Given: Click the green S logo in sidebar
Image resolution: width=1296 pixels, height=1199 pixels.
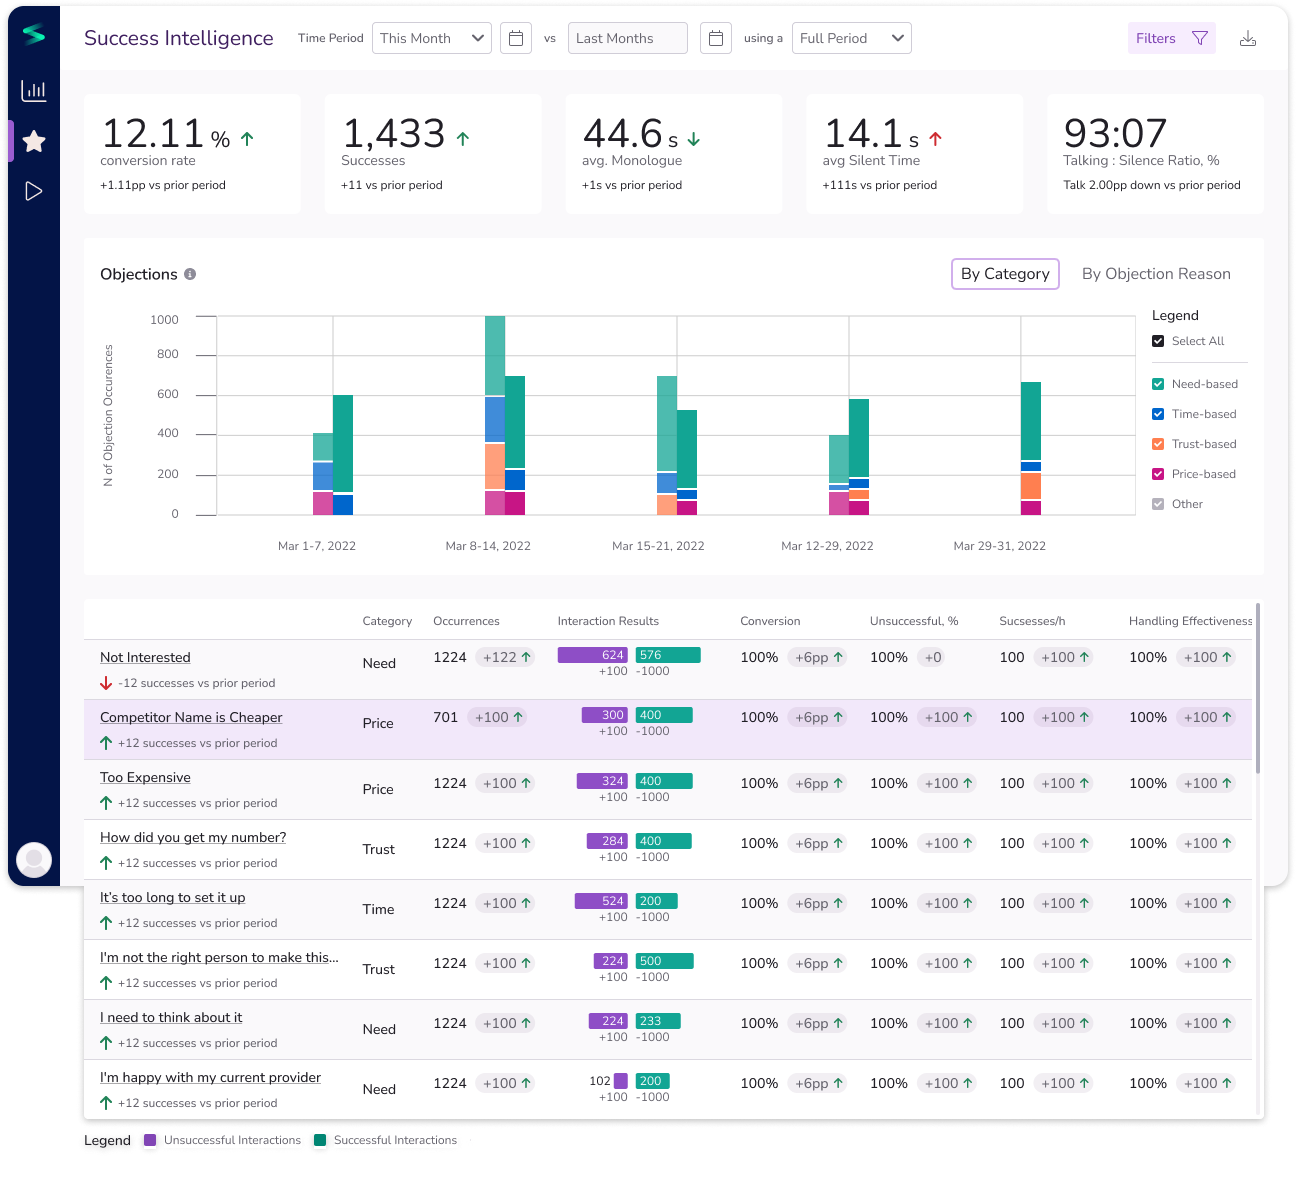Looking at the screenshot, I should pyautogui.click(x=34, y=35).
